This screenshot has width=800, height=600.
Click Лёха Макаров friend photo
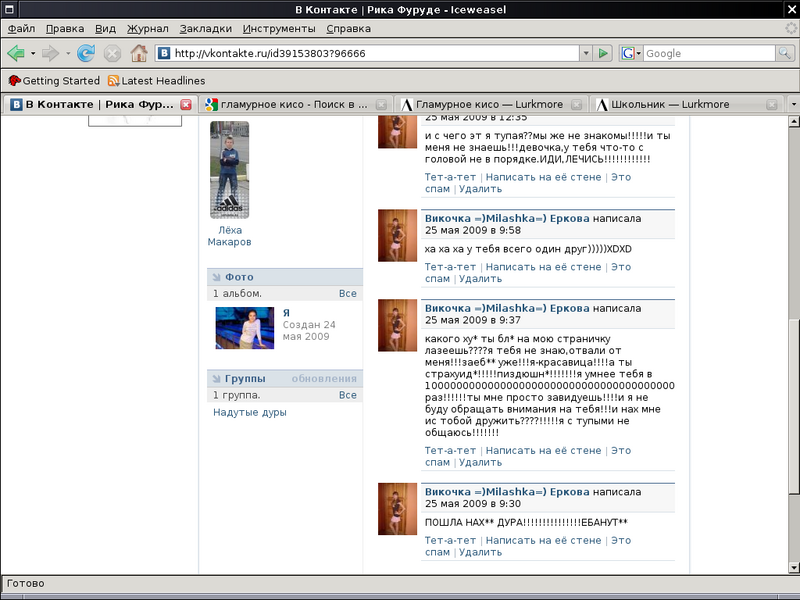pos(230,170)
